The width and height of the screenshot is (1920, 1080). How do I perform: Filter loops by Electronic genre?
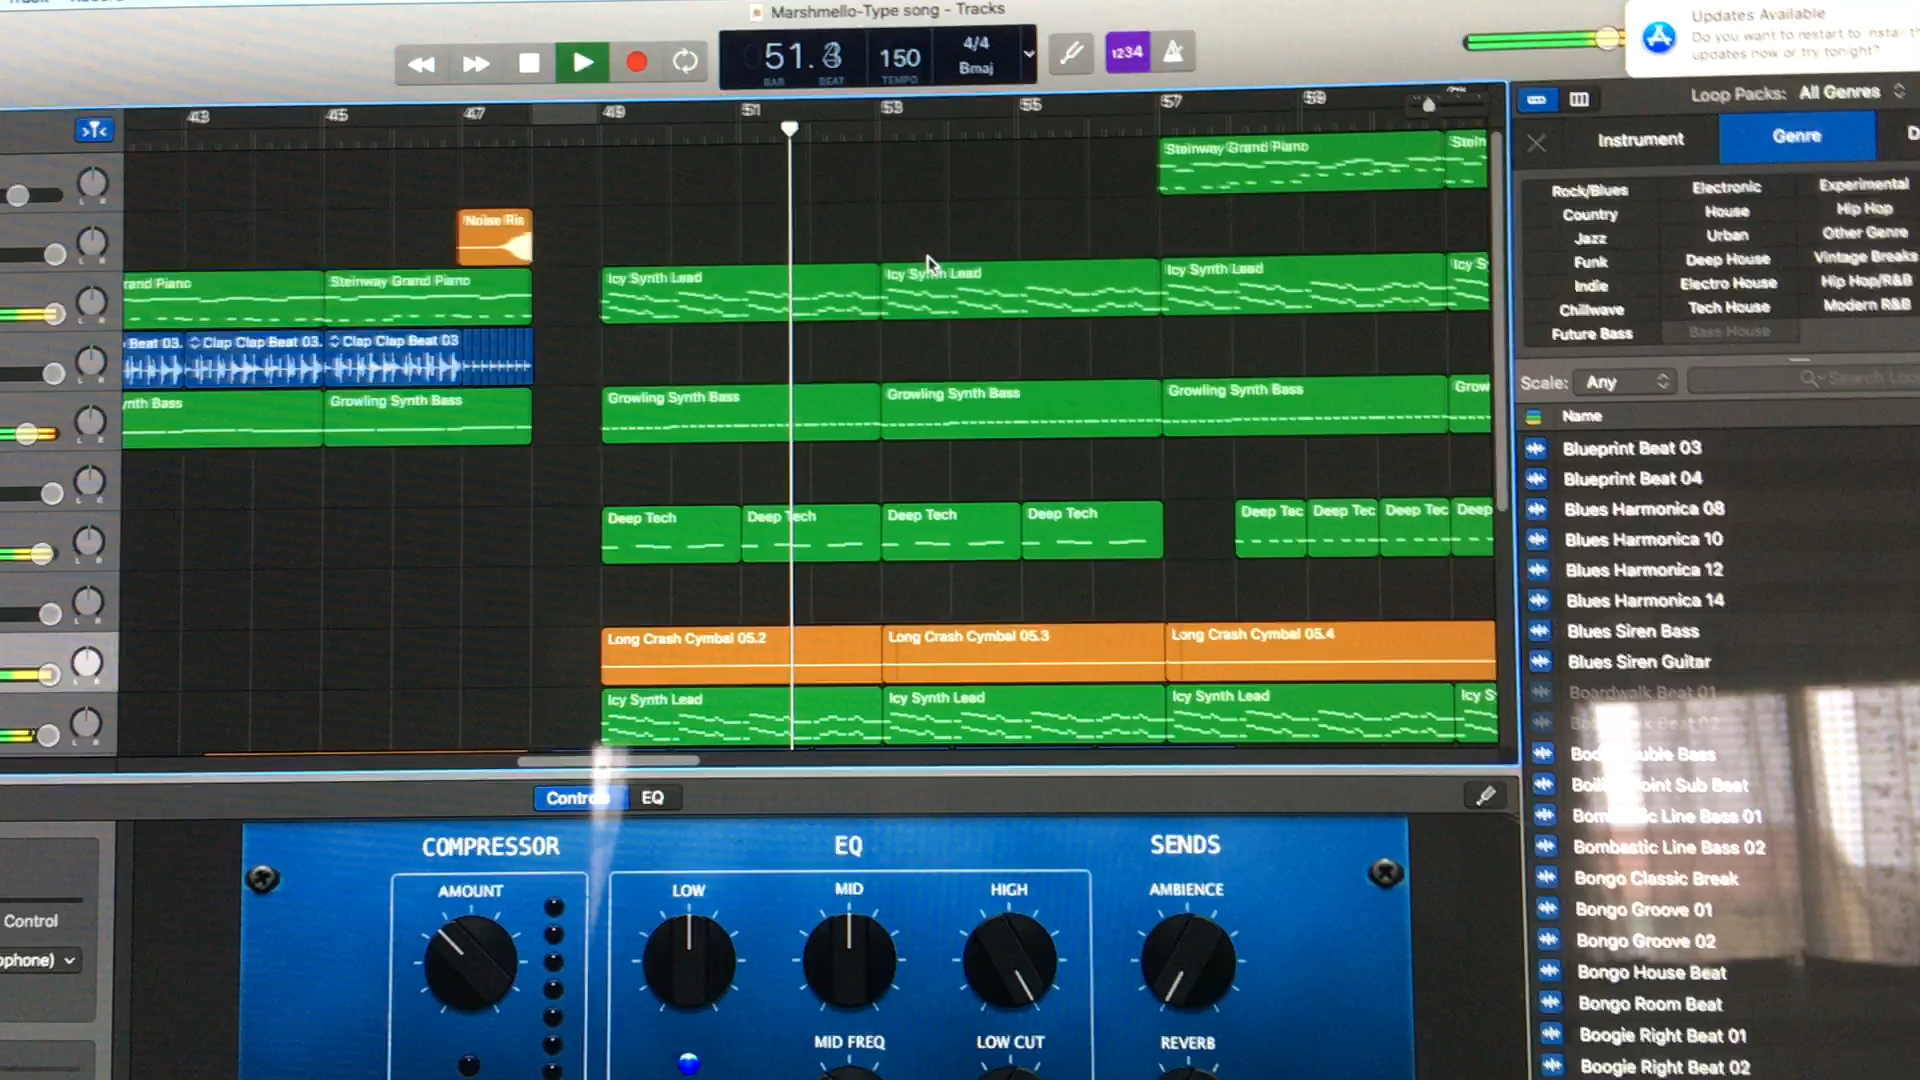tap(1727, 187)
